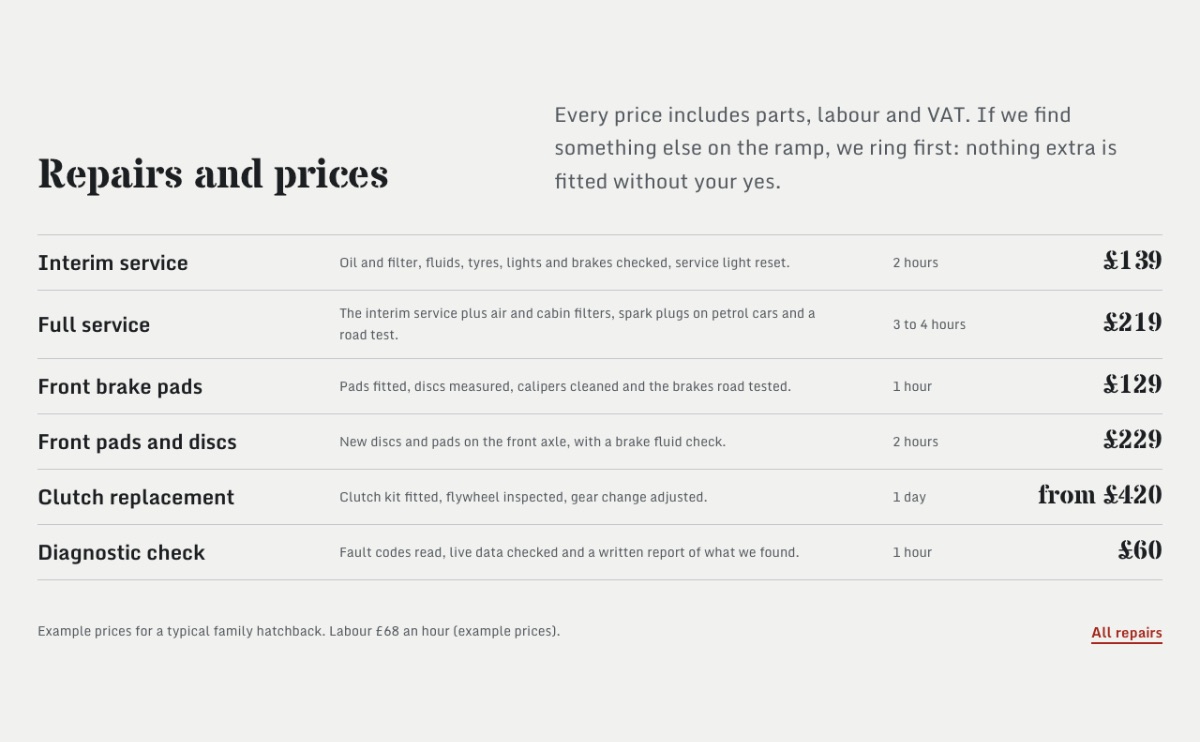
Task: Click the Full service heading
Action: point(94,325)
